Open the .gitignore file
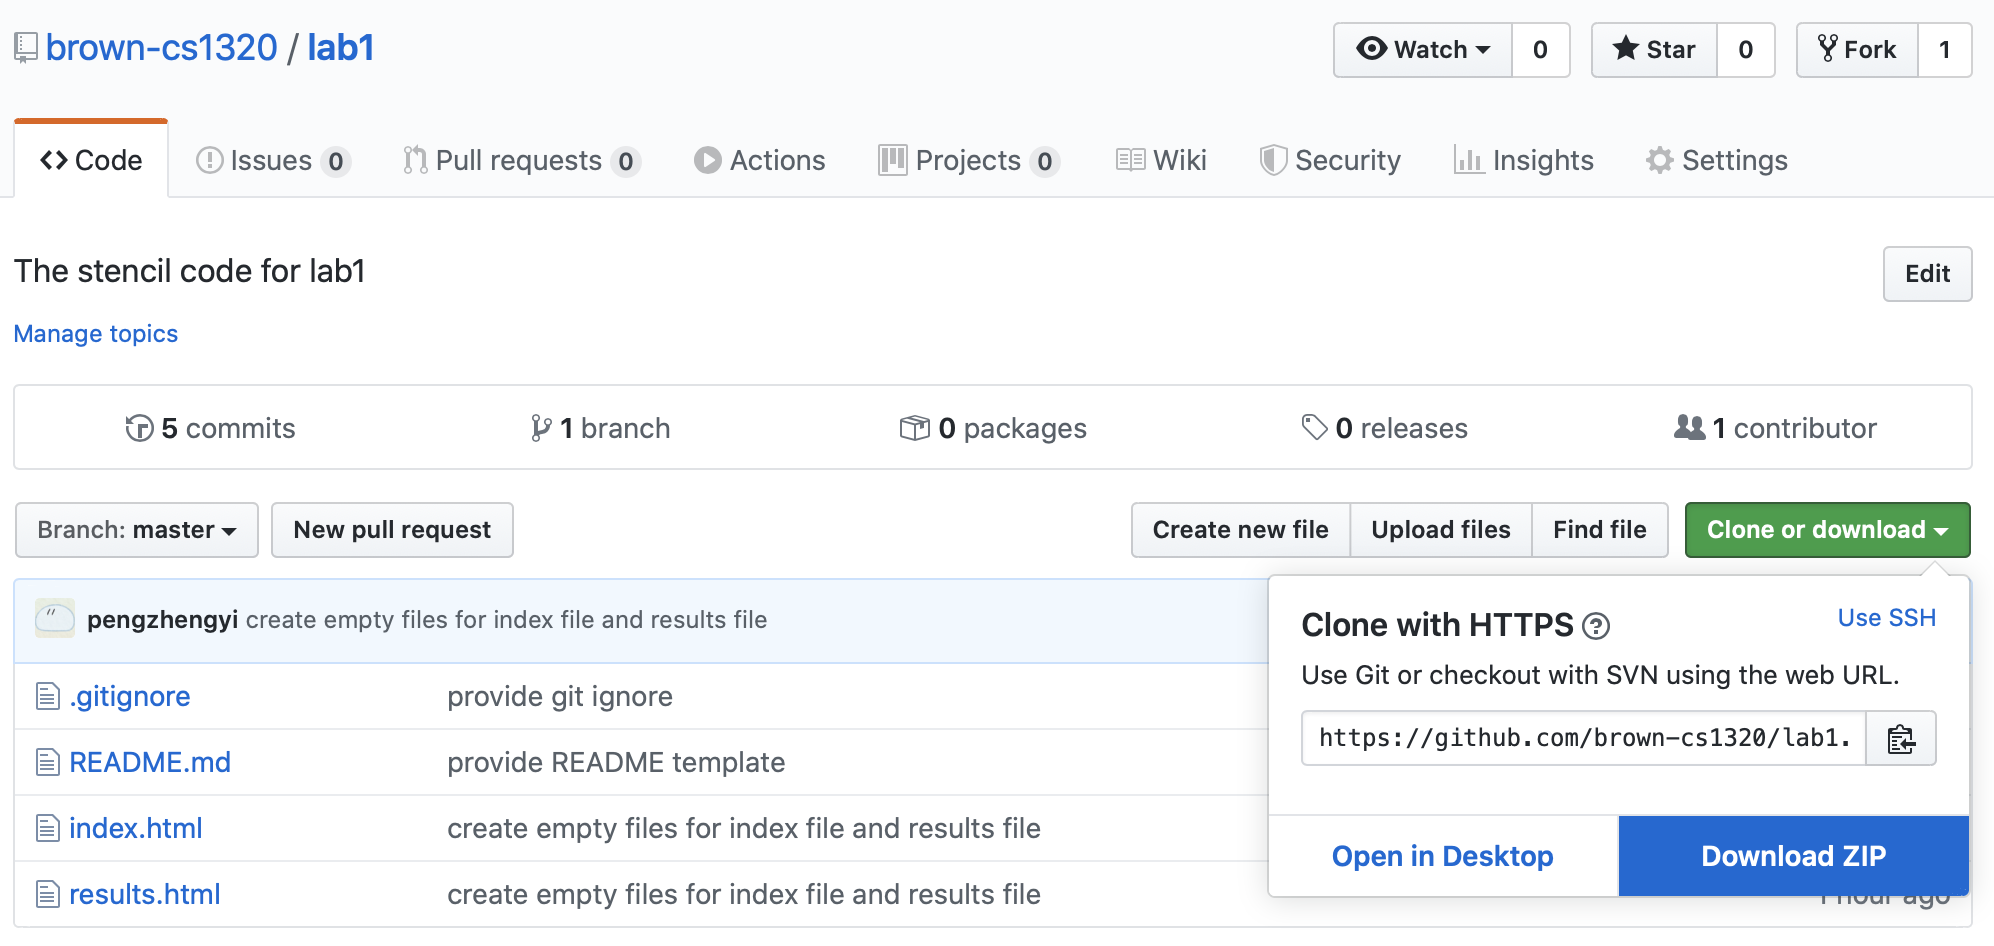Viewport: 1994px width, 946px height. tap(130, 697)
